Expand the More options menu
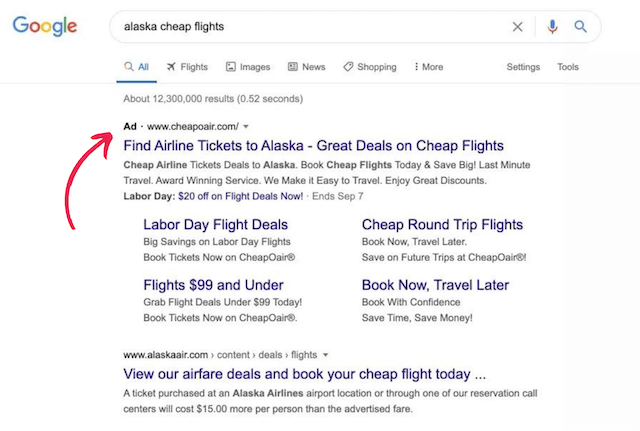 point(428,67)
